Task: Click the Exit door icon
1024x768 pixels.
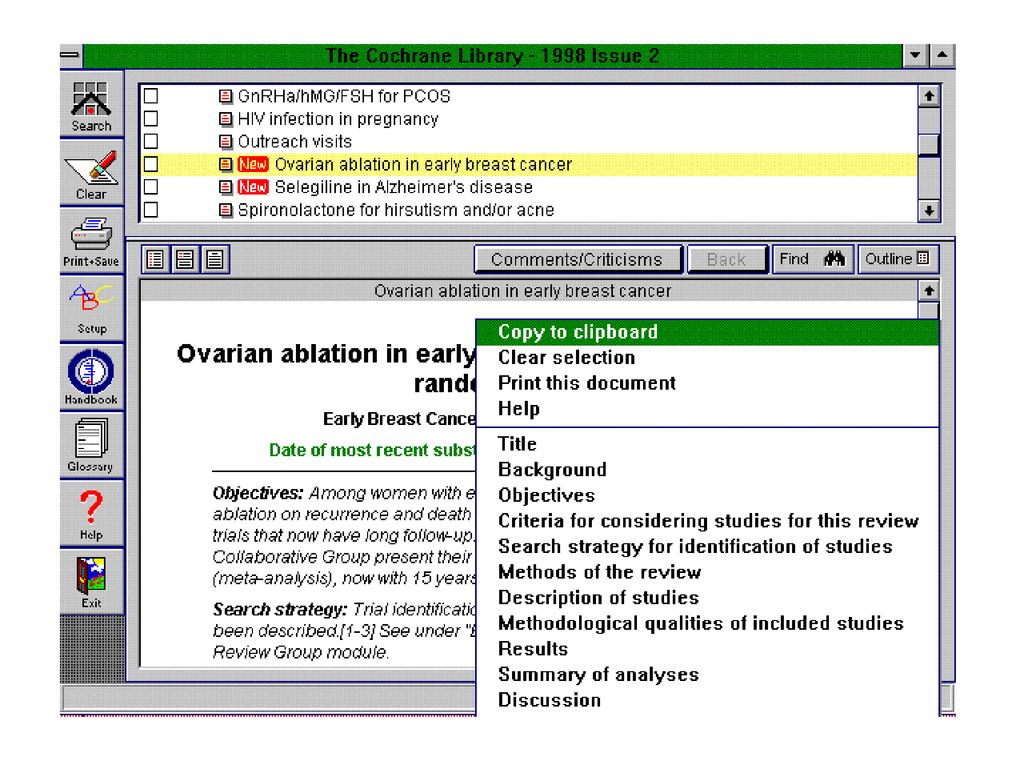Action: [x=91, y=581]
